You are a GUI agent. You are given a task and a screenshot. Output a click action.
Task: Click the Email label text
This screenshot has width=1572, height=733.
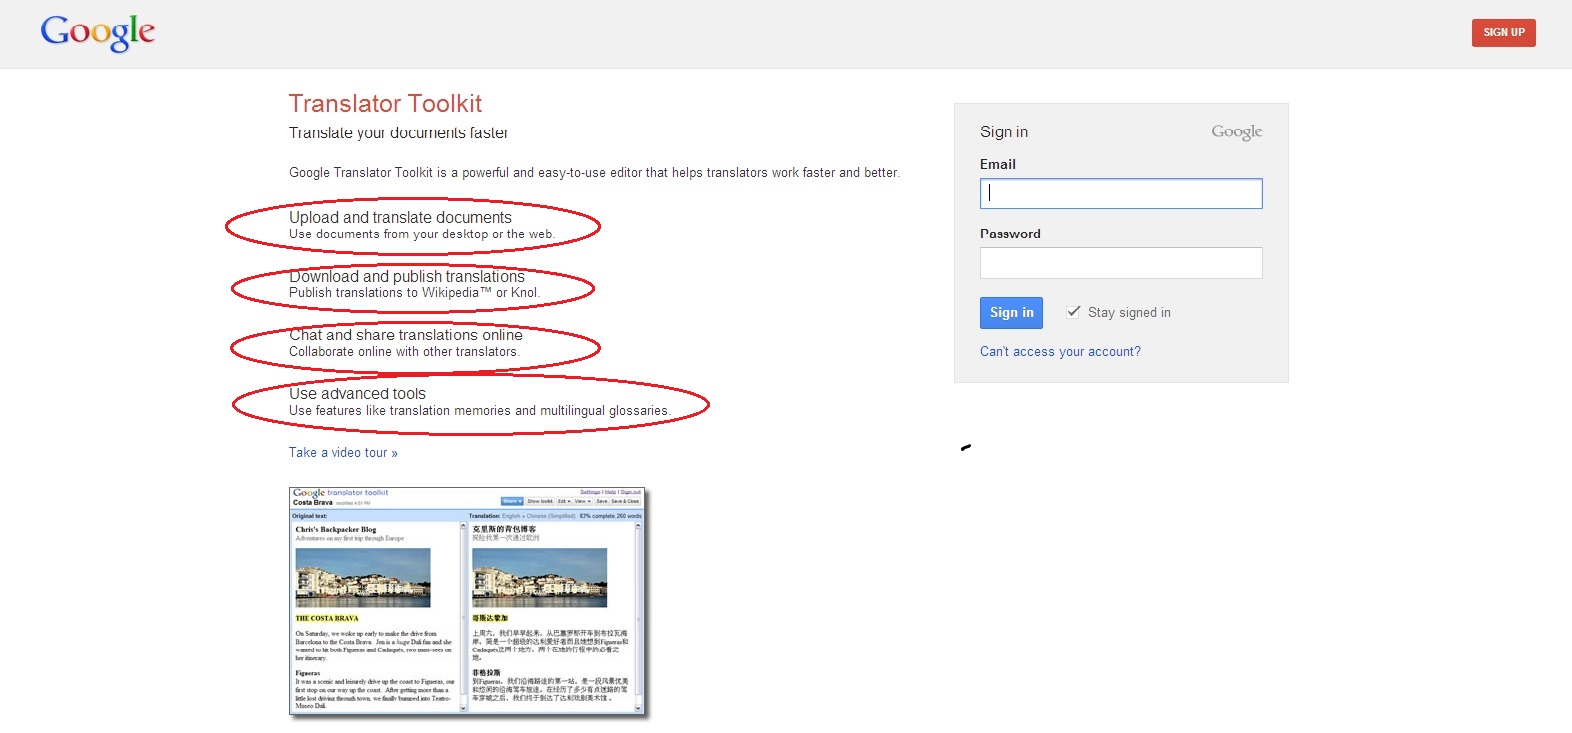point(998,164)
